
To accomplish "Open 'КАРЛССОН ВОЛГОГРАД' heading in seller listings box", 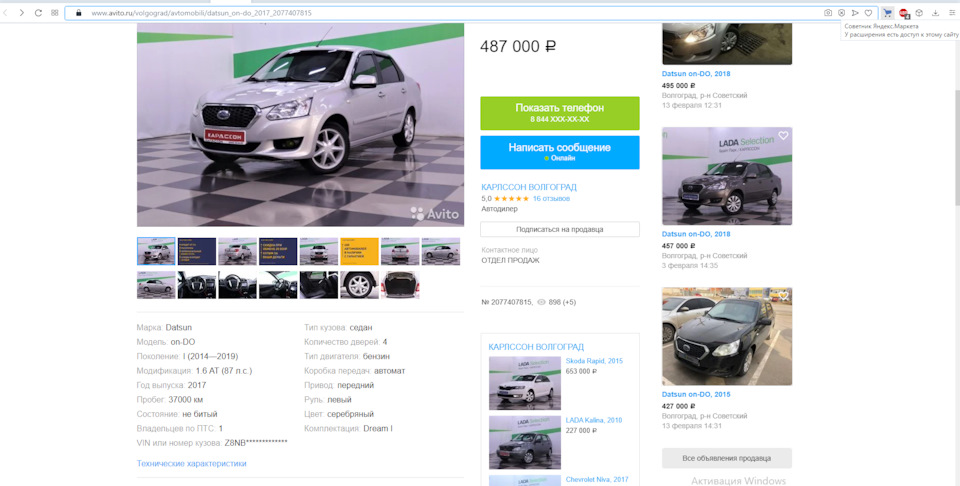I will click(x=536, y=347).
